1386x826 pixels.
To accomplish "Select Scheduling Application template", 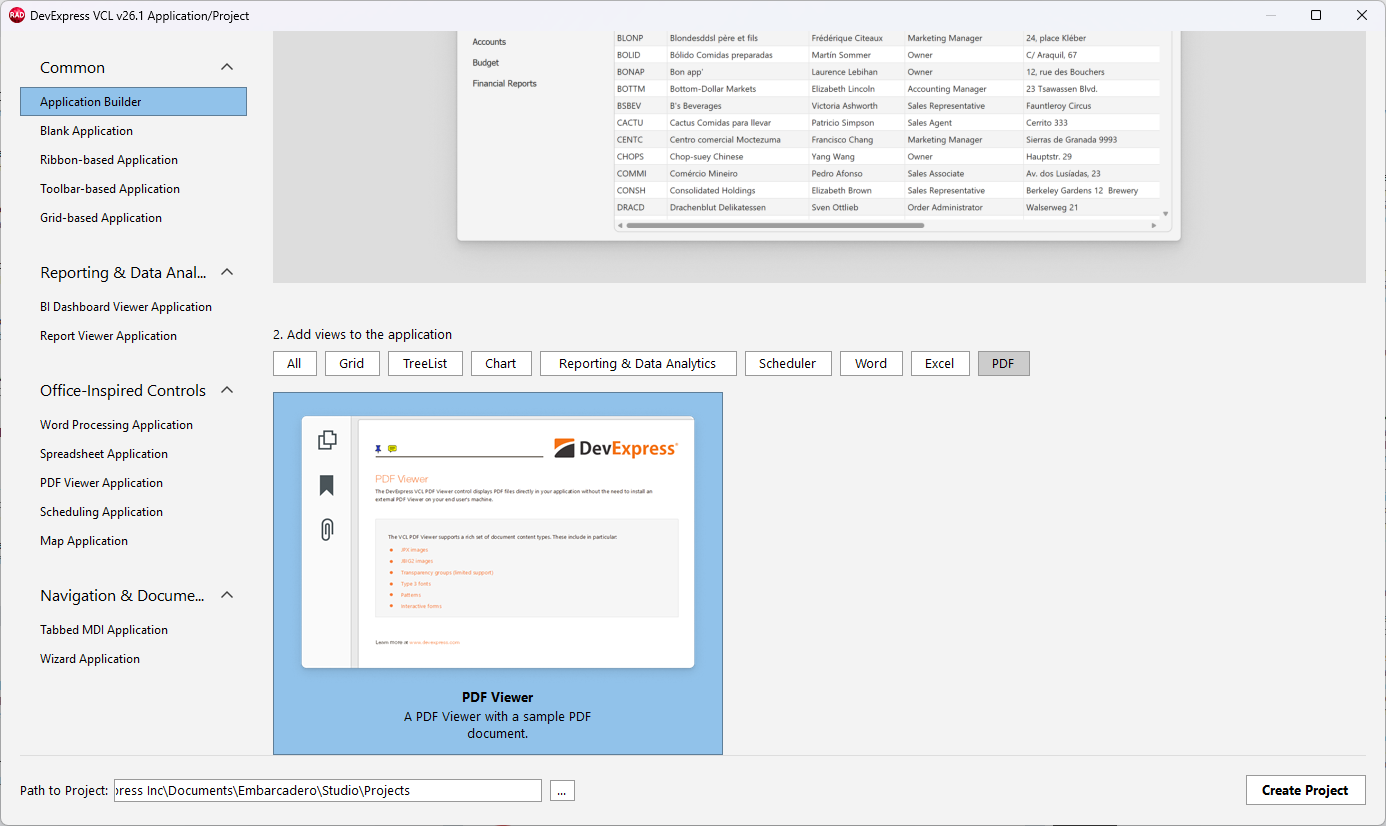I will [x=133, y=512].
